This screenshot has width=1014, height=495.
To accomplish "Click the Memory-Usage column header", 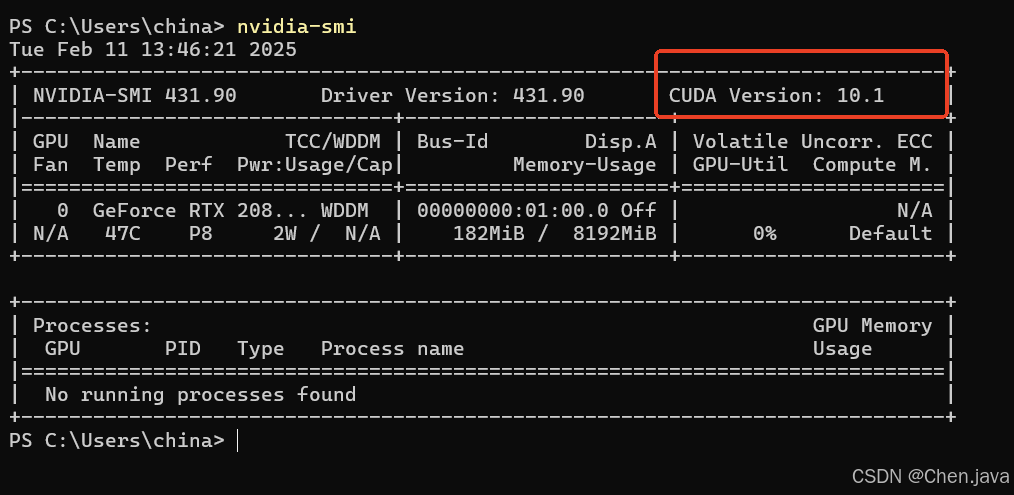I will [x=585, y=165].
